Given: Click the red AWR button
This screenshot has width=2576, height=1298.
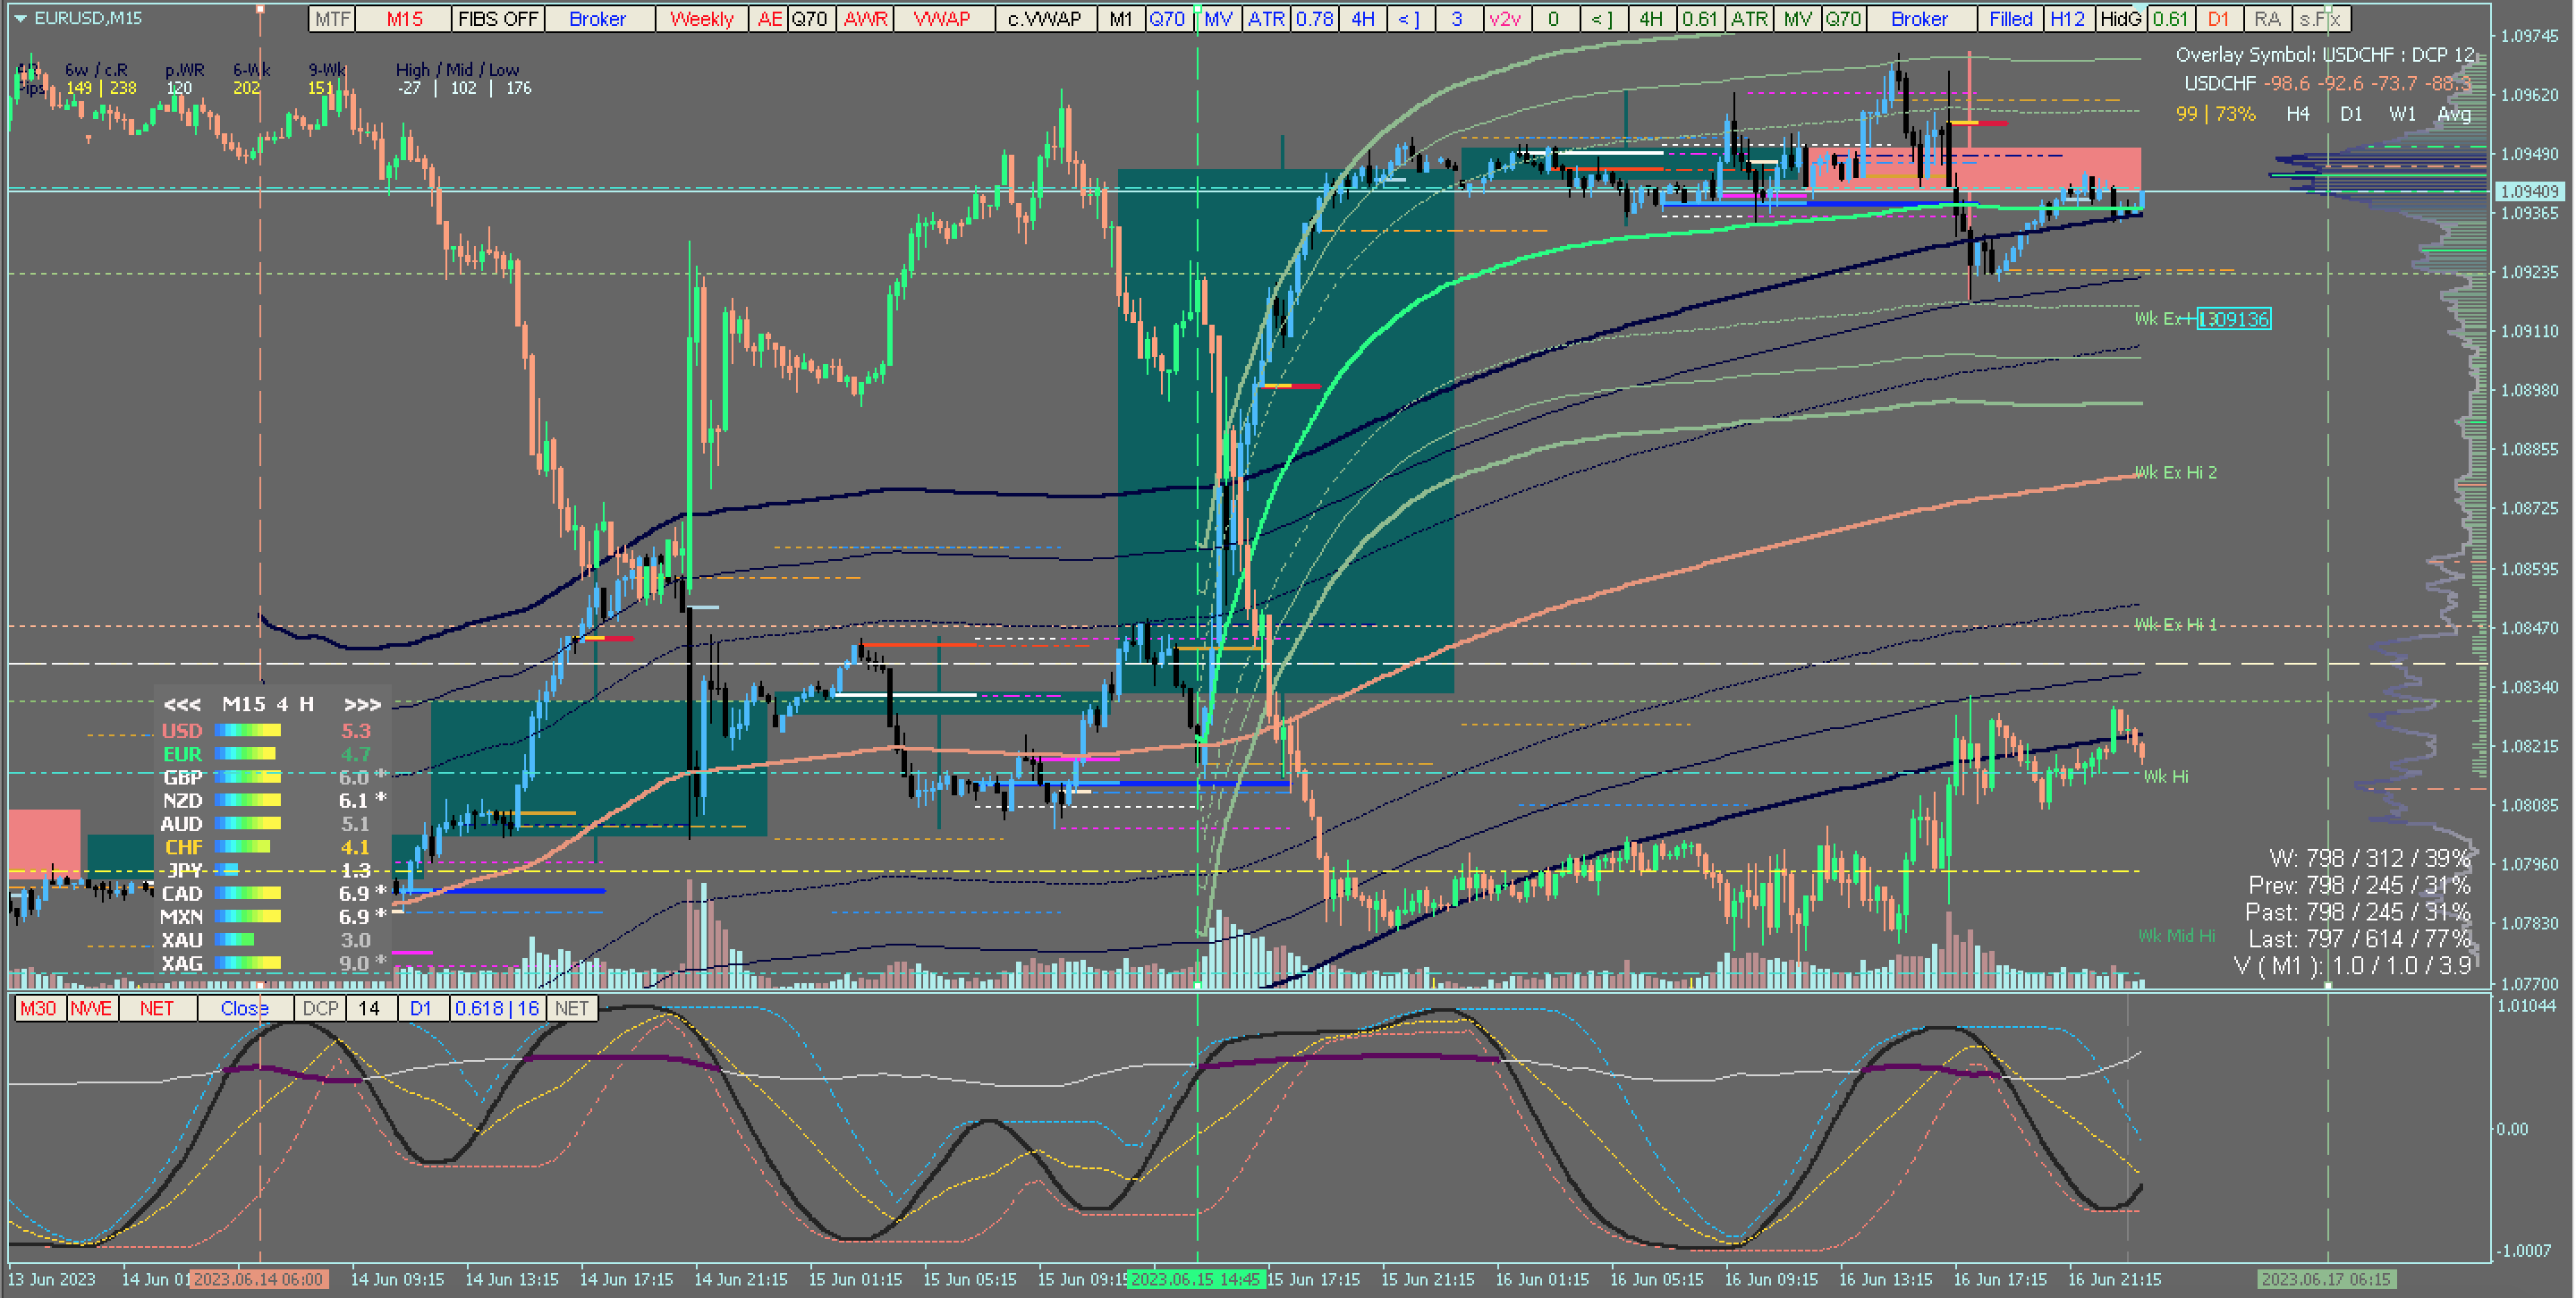Looking at the screenshot, I should click(865, 19).
